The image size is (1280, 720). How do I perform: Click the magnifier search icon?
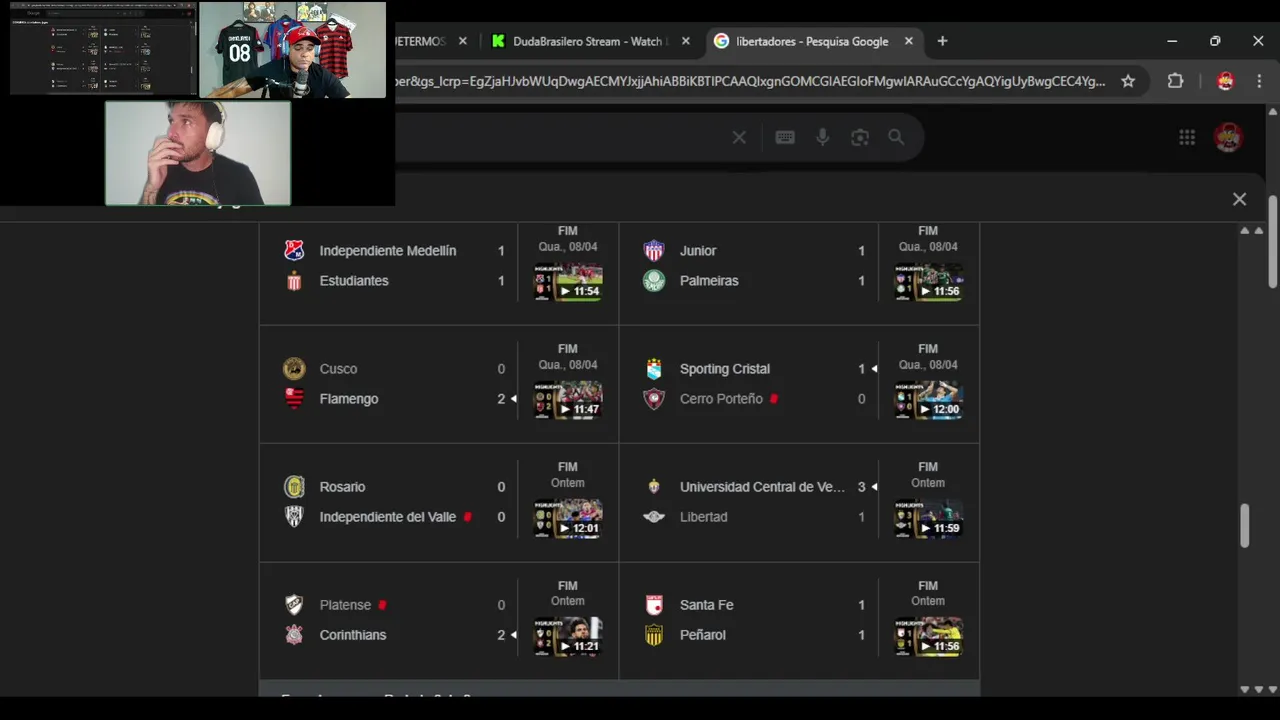click(x=896, y=138)
